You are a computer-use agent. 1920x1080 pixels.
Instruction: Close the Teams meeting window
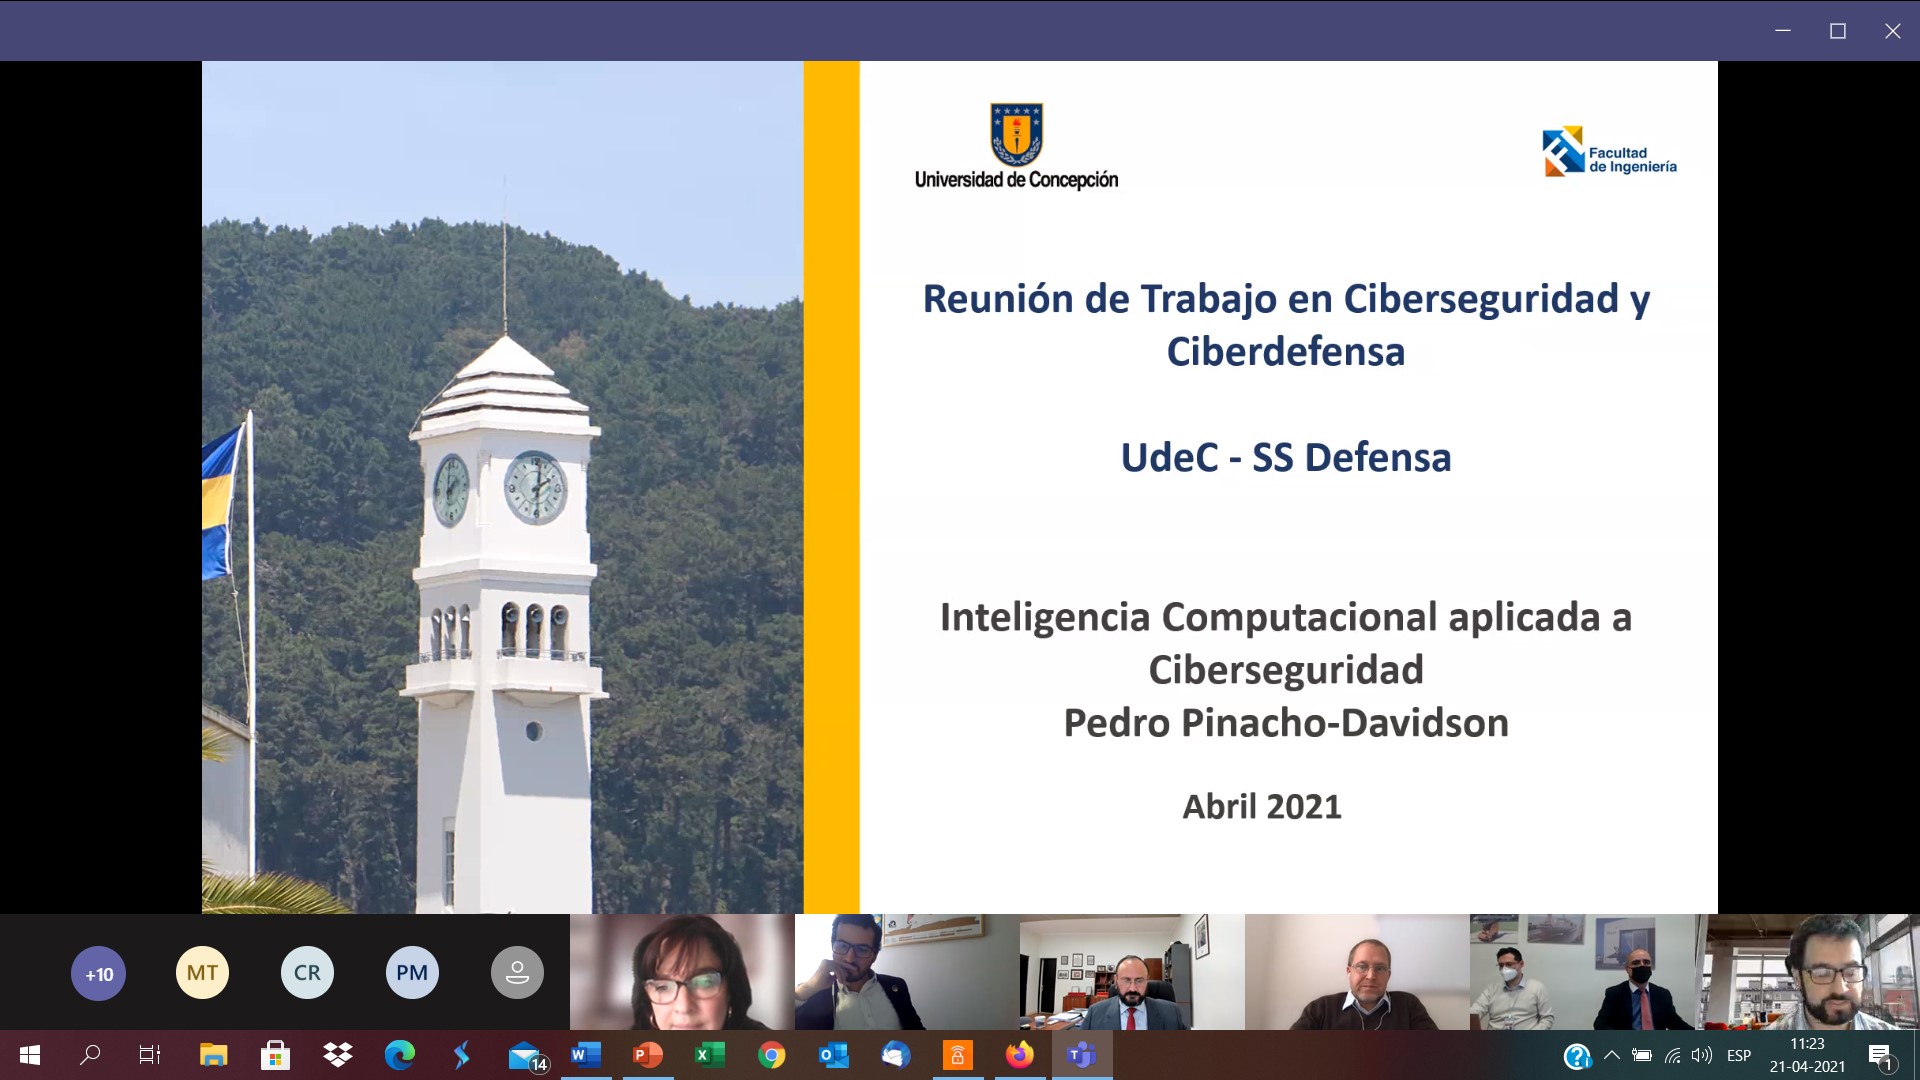pyautogui.click(x=1892, y=31)
